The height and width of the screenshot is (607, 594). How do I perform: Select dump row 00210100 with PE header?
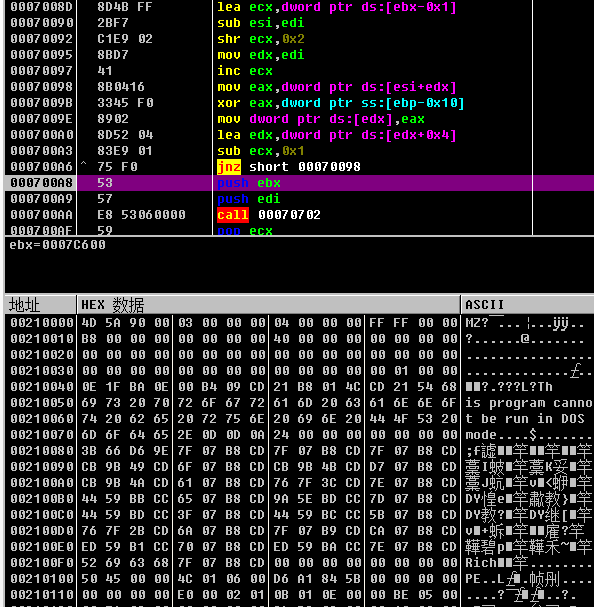[299, 579]
